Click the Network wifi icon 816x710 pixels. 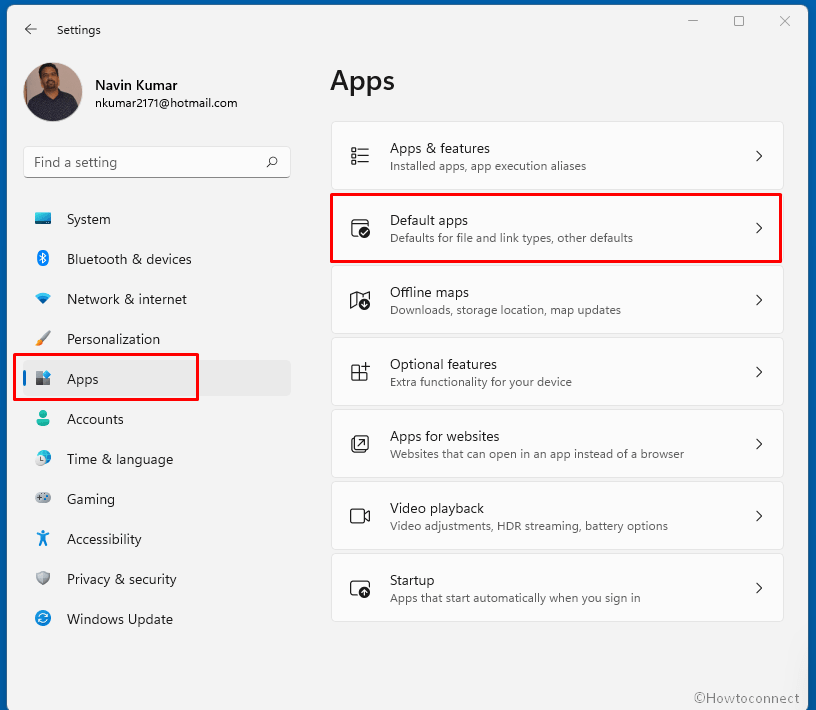pyautogui.click(x=43, y=298)
